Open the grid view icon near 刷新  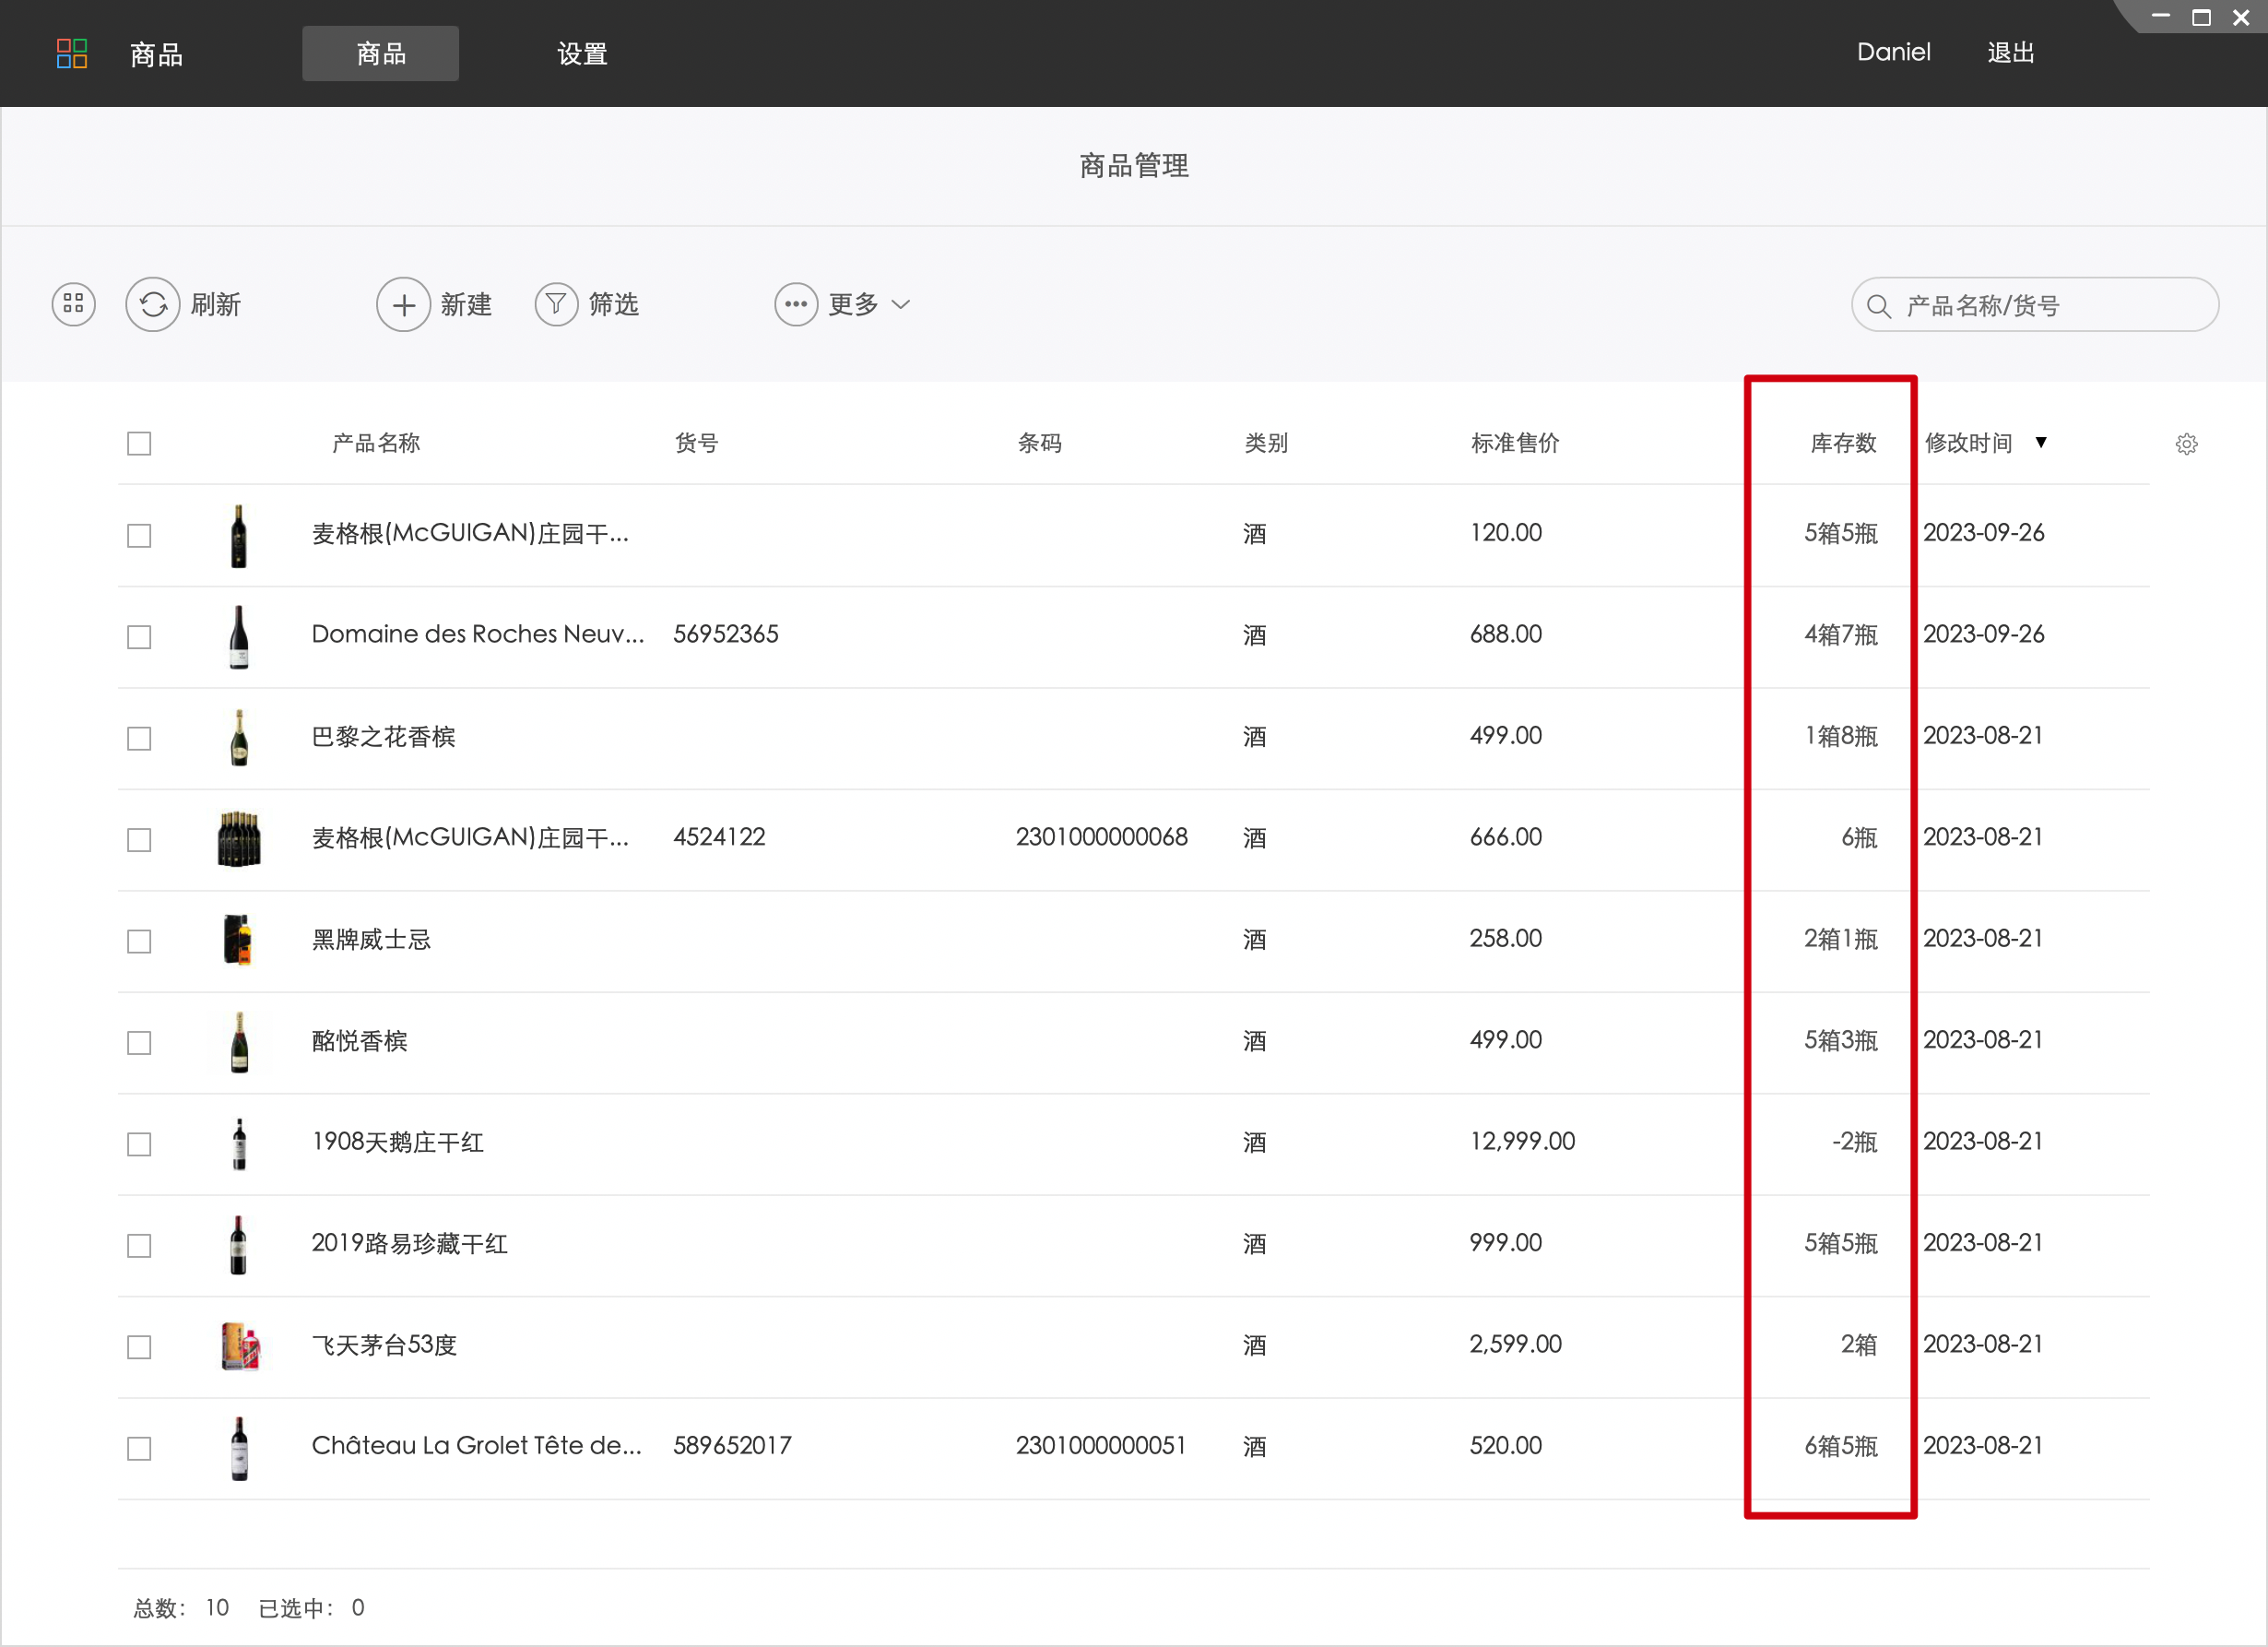pos(72,304)
